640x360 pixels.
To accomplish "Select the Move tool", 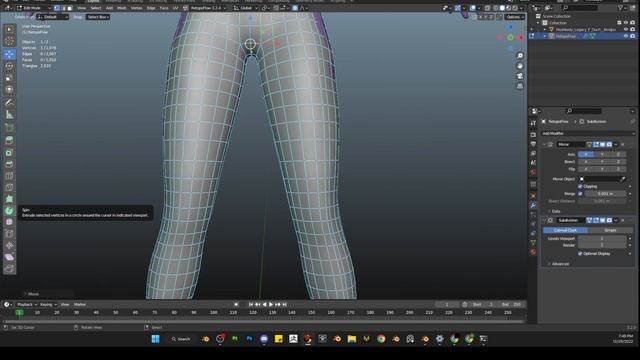I will tap(9, 54).
